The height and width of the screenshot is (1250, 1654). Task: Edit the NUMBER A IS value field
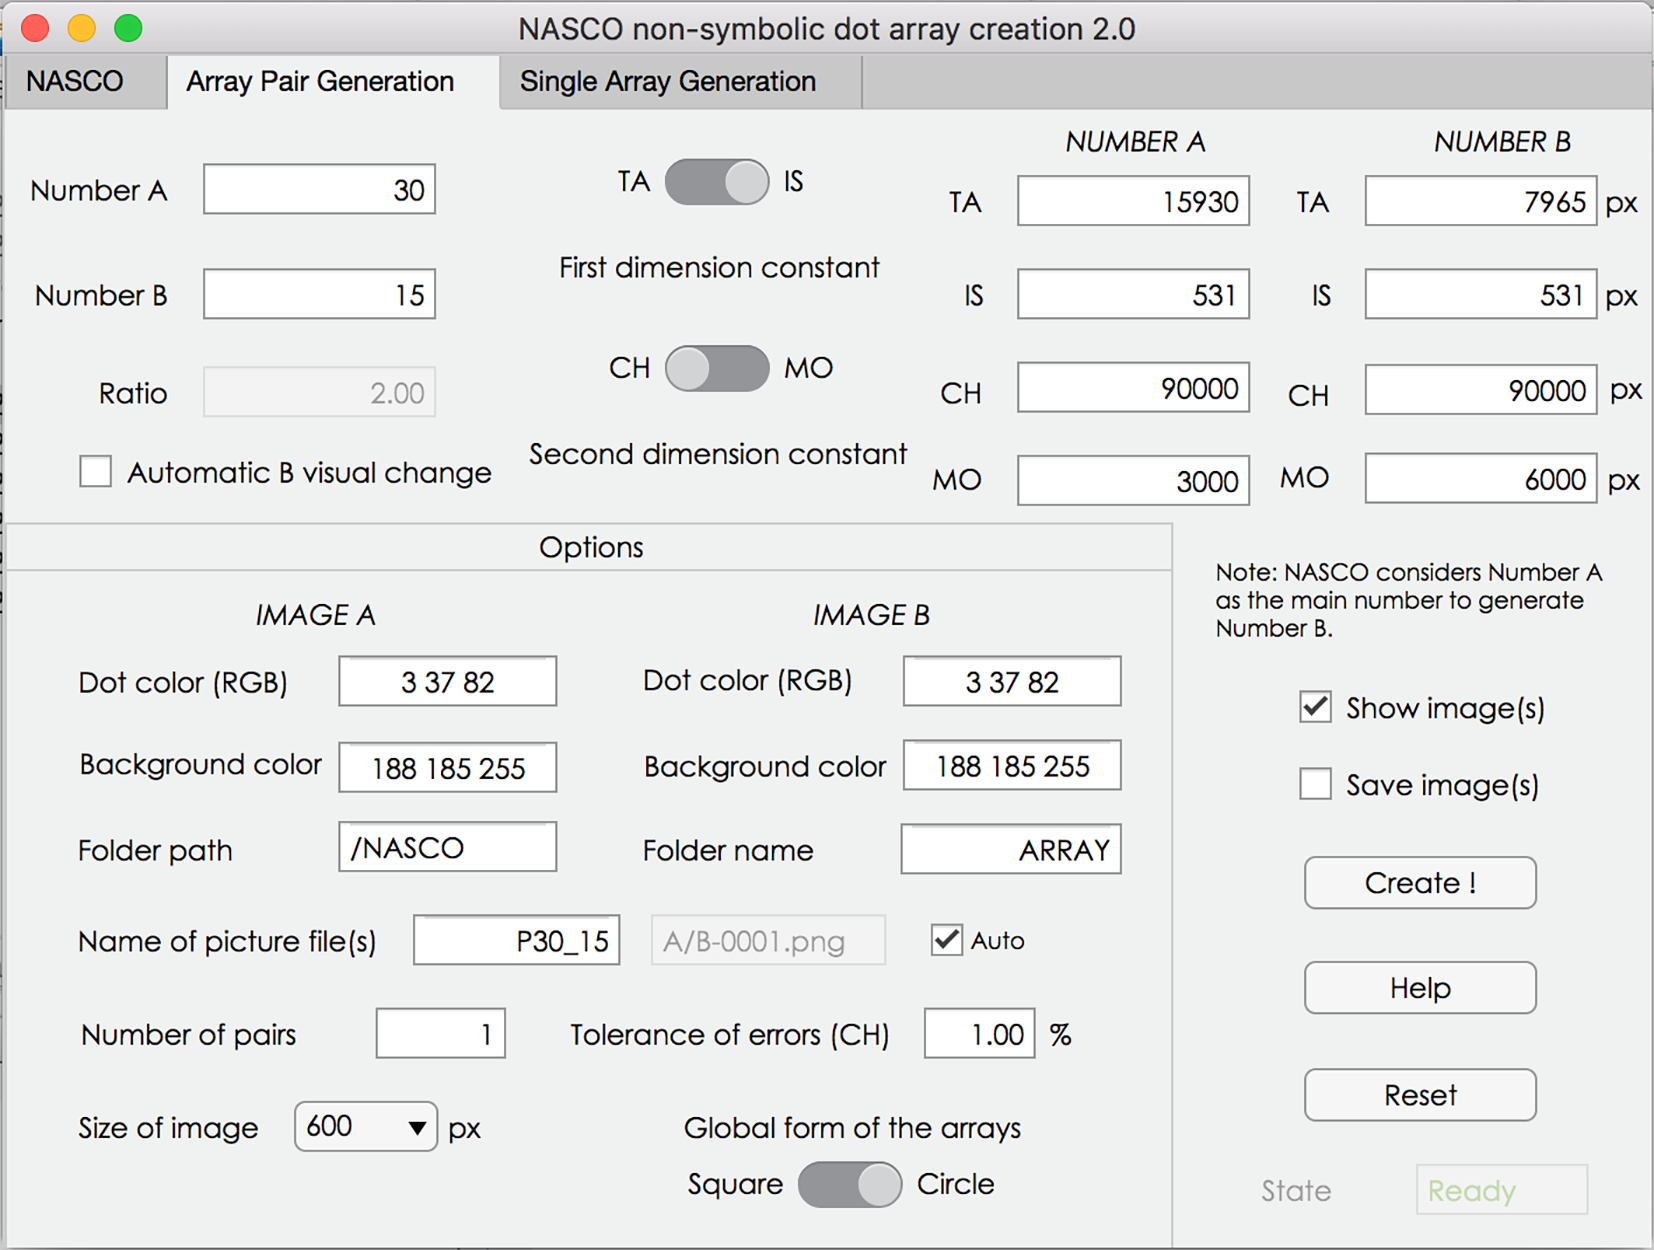(1134, 295)
